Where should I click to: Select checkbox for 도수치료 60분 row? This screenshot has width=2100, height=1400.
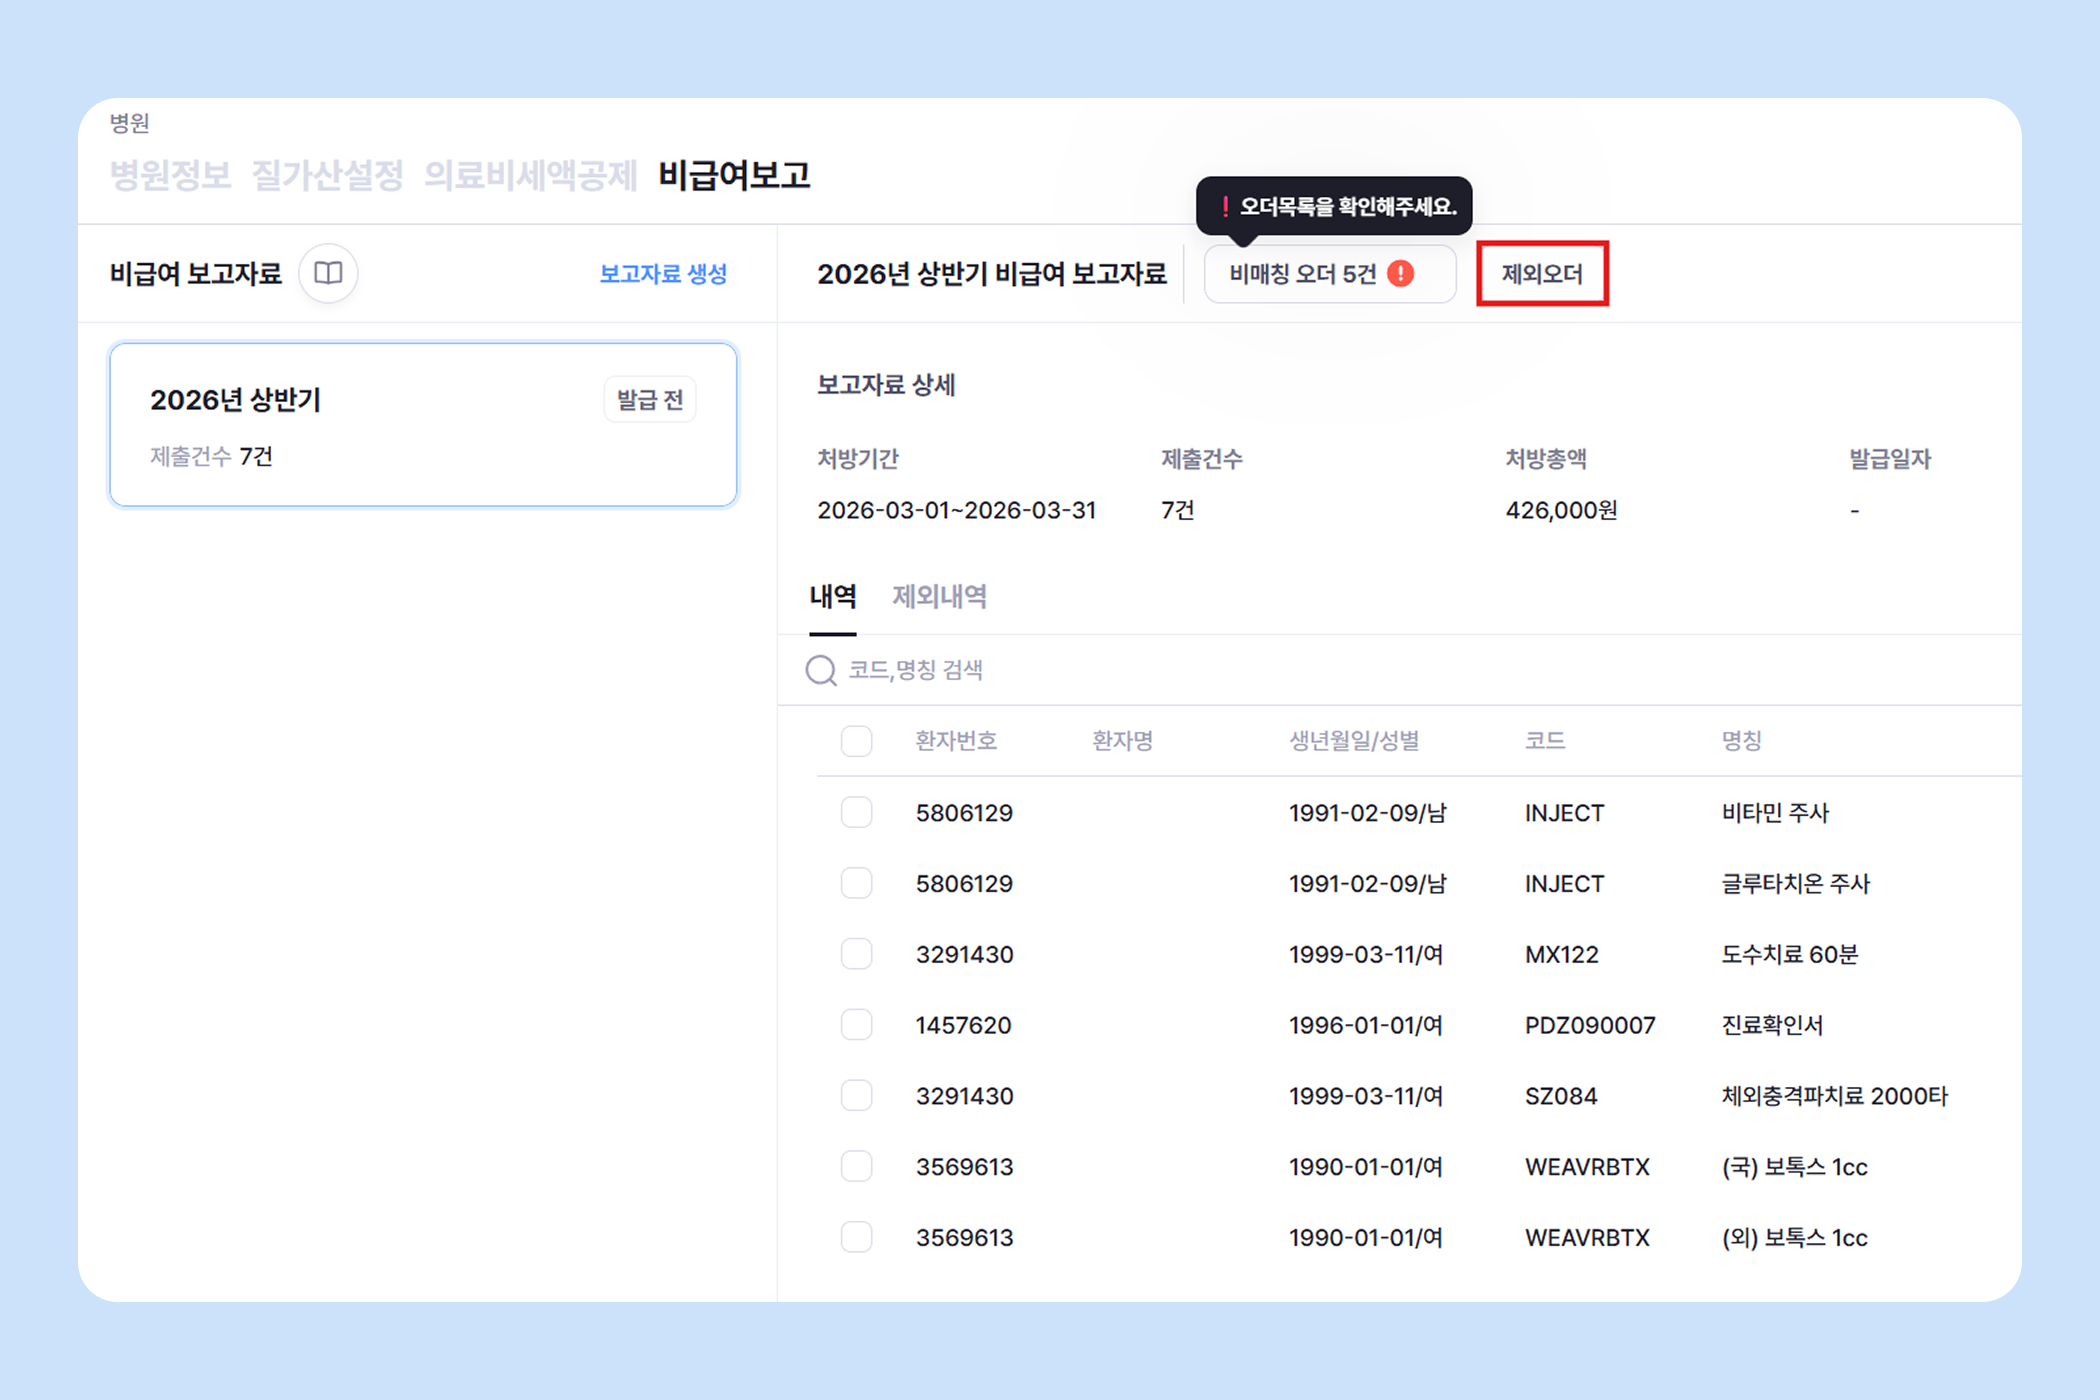pyautogui.click(x=856, y=954)
